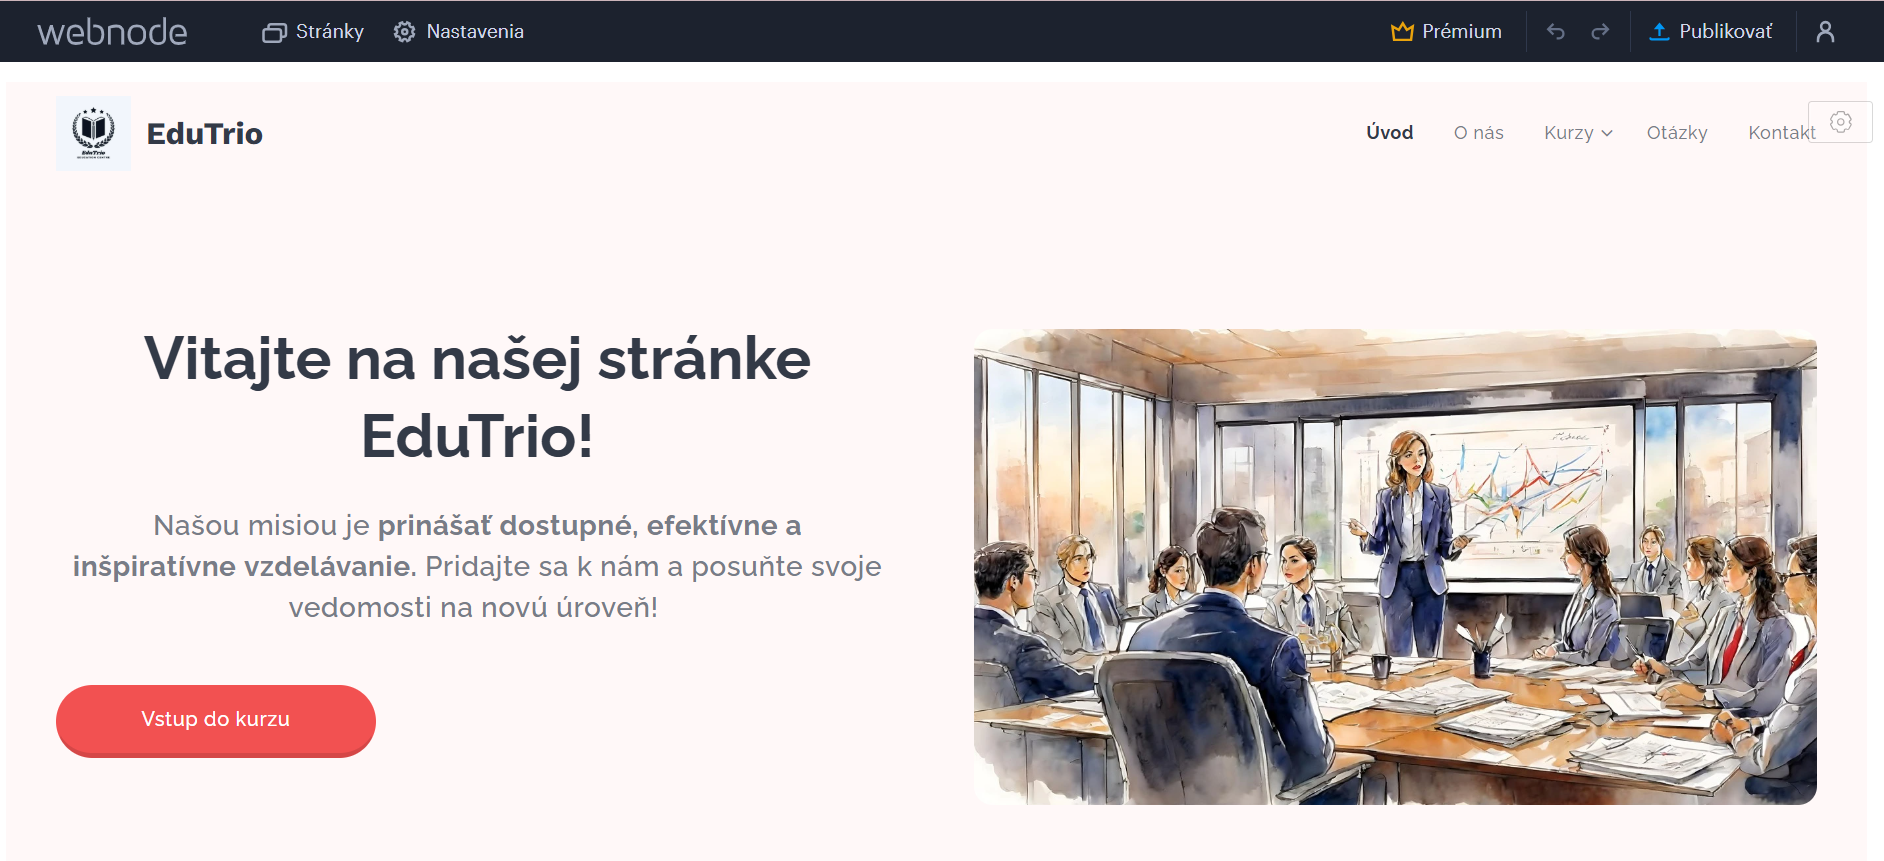Screen dimensions: 1884x861
Task: Click the Vstup do kurzu button
Action: point(216,720)
